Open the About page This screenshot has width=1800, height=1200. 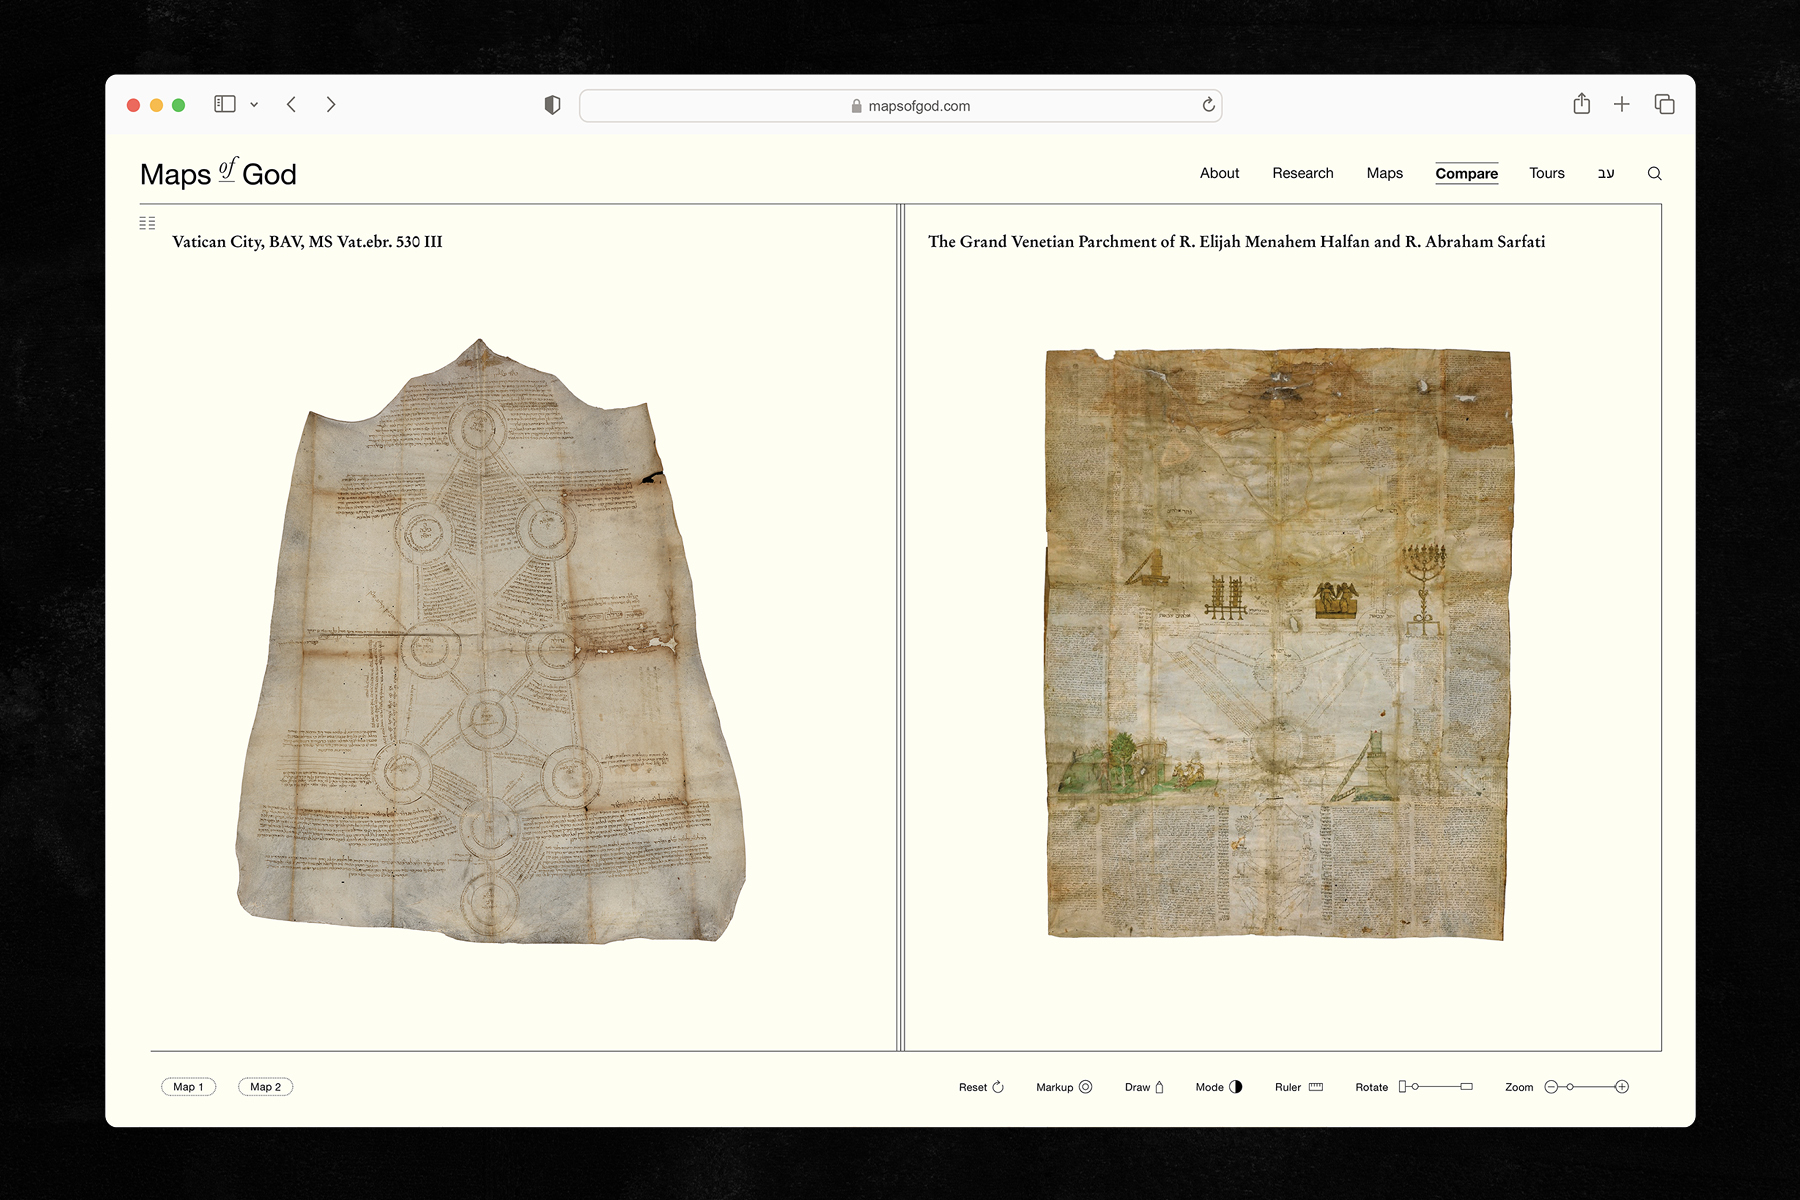click(x=1219, y=173)
